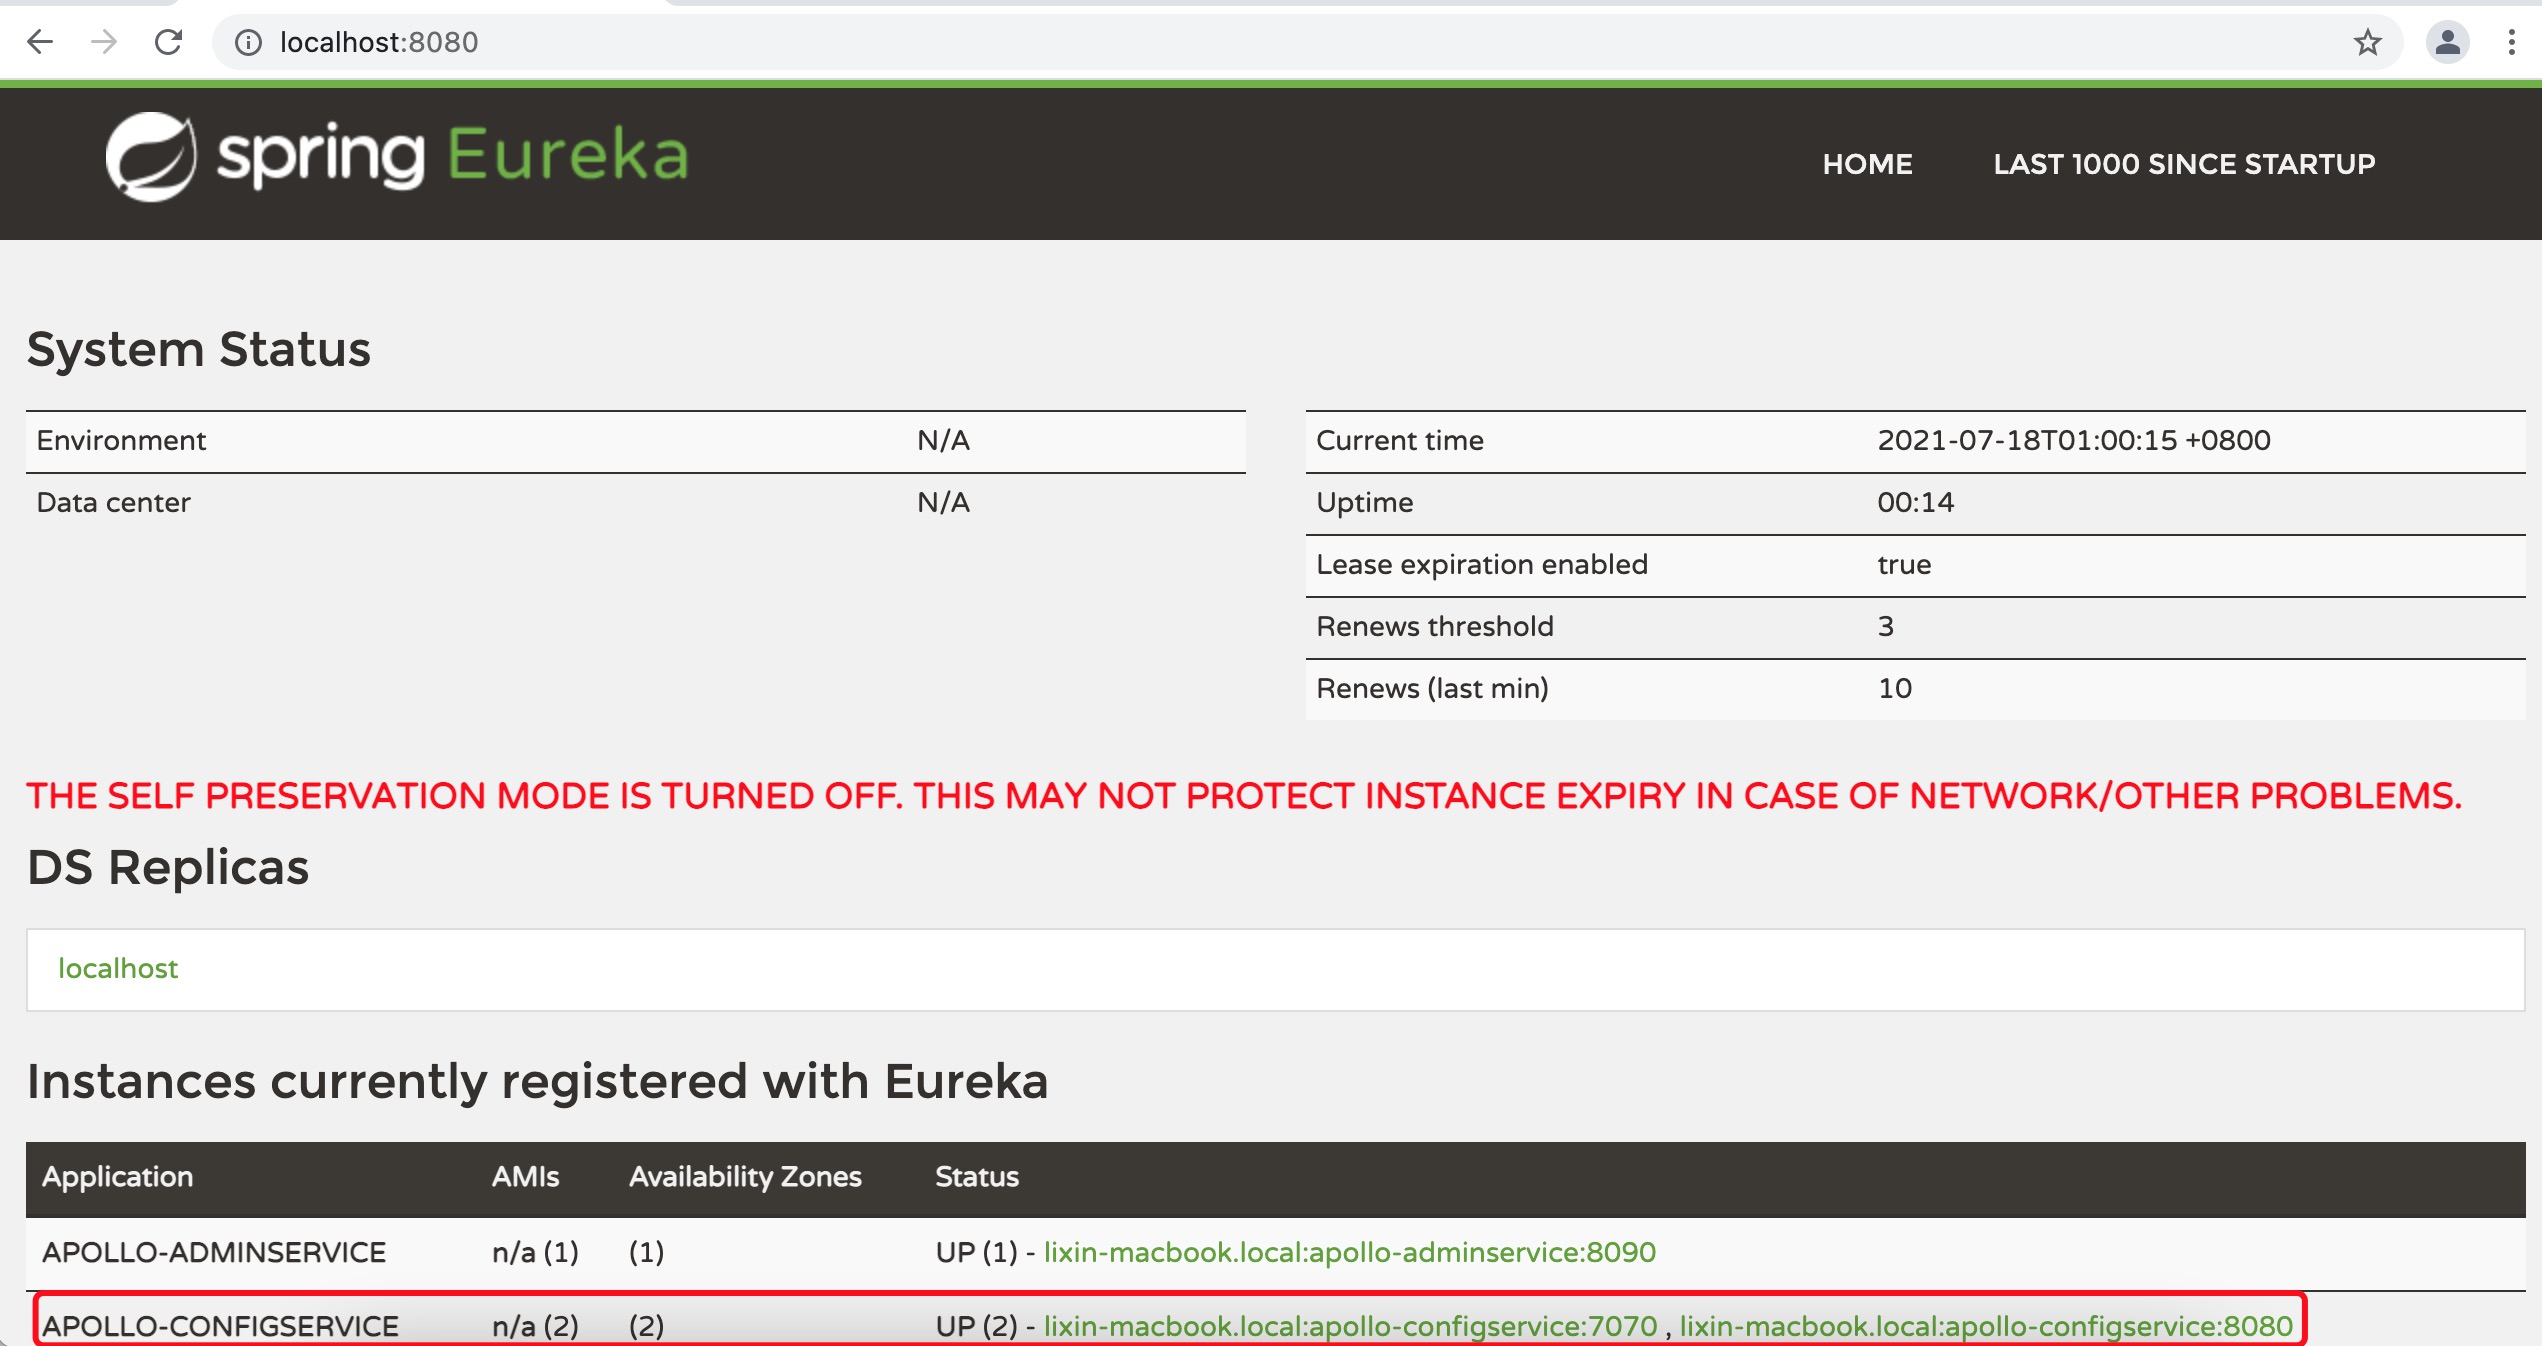Click the Status column header
This screenshot has width=2542, height=1346.
977,1177
